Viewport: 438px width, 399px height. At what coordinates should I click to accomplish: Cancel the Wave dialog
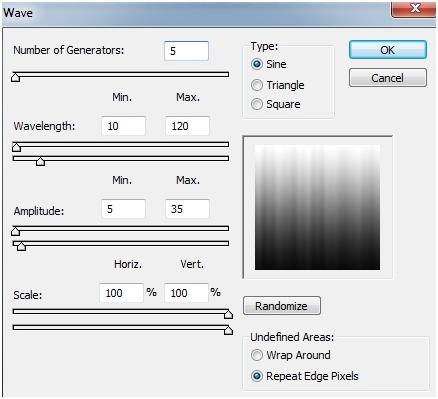coord(388,78)
